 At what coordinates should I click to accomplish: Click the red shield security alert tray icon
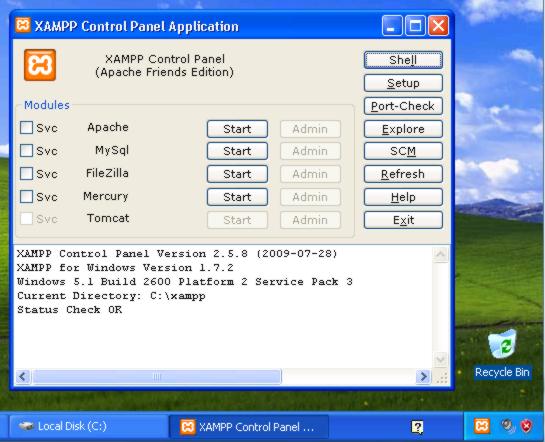(x=526, y=426)
